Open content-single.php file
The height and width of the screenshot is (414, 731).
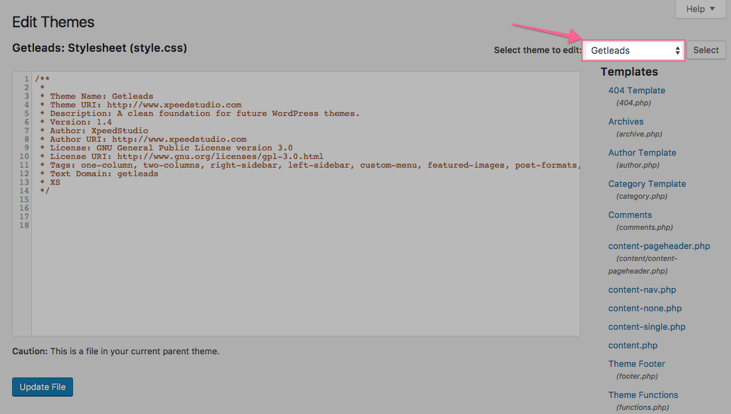click(647, 327)
